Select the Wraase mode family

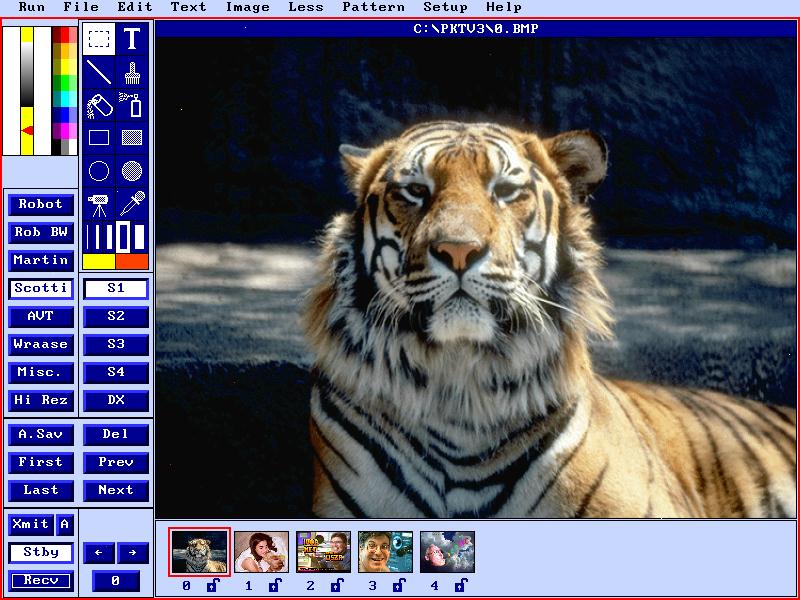tap(41, 345)
